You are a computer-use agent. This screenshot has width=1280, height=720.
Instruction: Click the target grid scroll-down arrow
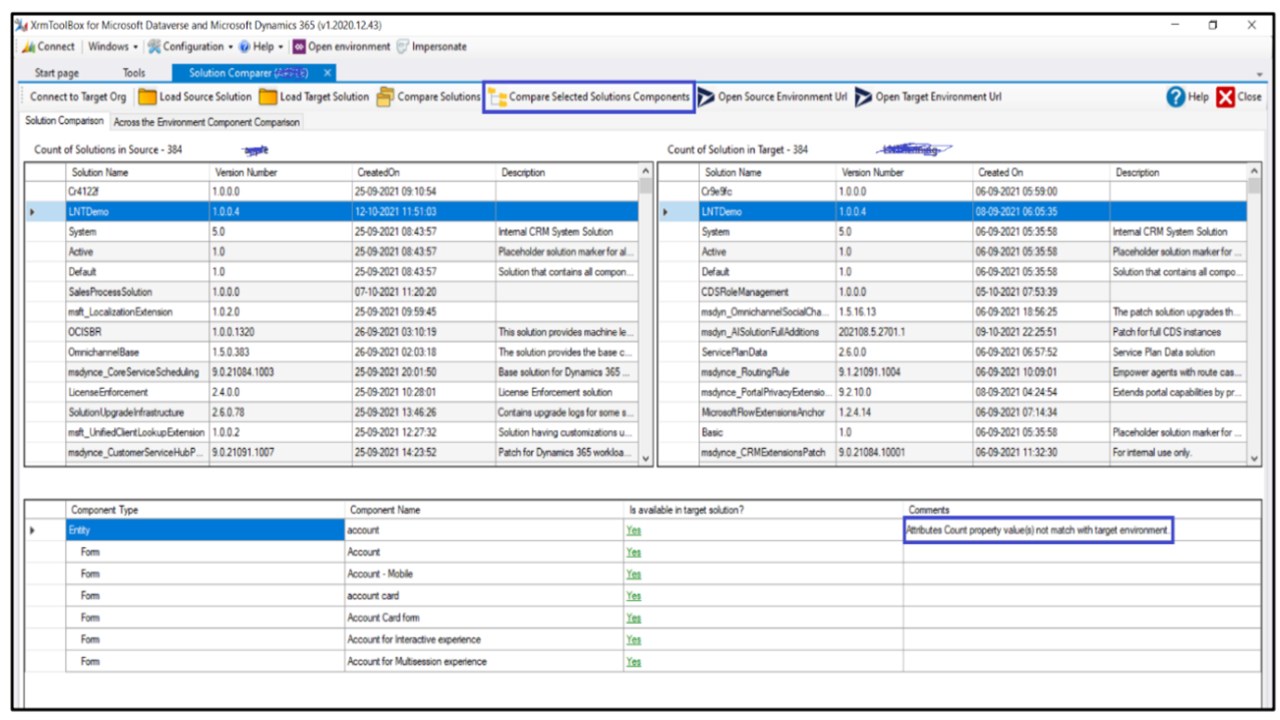click(1255, 458)
